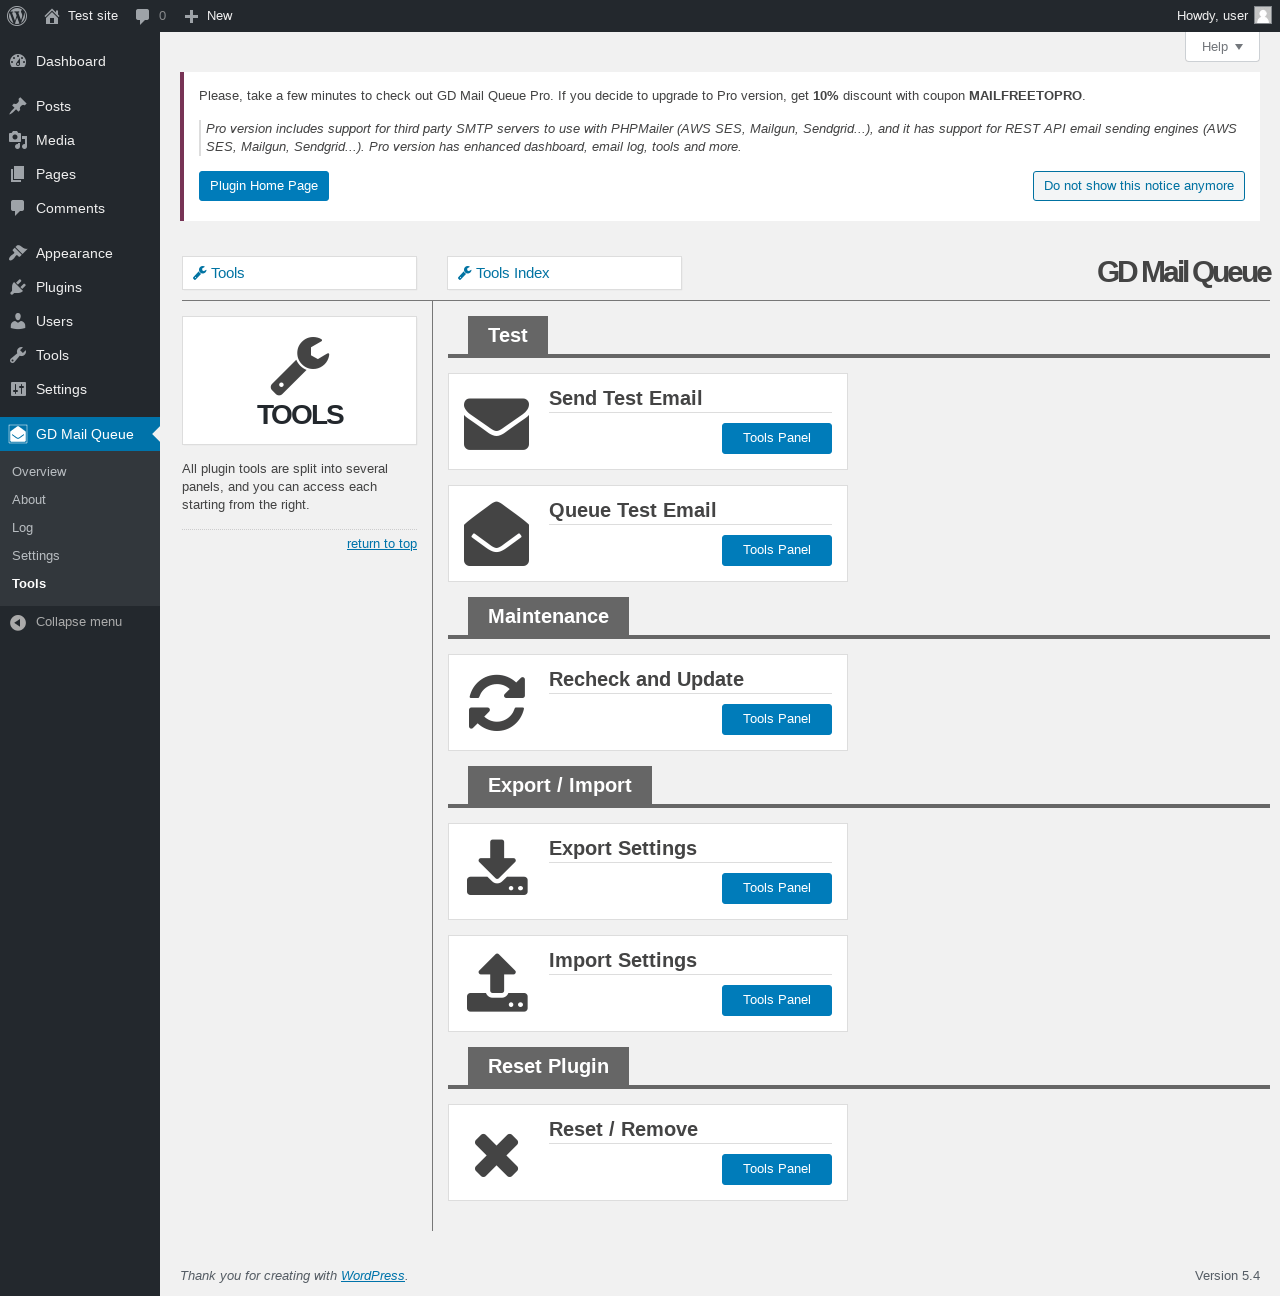Click the Users person icon

point(18,321)
